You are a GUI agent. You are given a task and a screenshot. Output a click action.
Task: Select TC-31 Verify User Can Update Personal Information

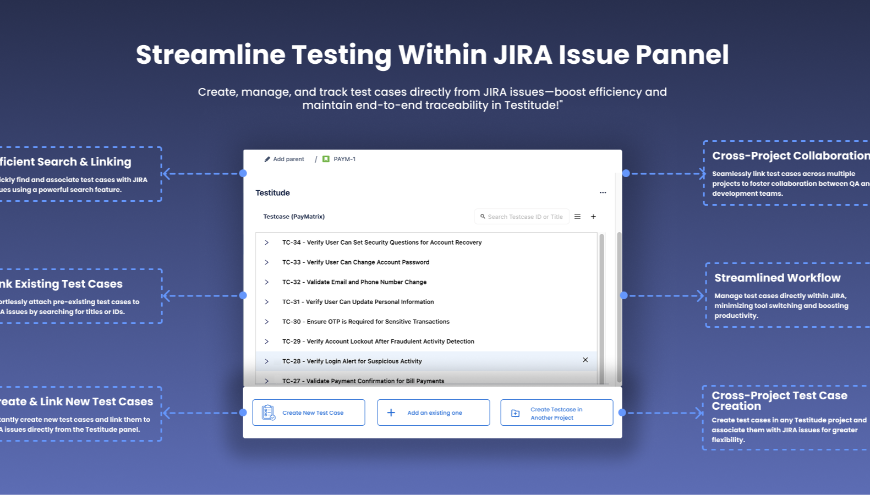(358, 302)
